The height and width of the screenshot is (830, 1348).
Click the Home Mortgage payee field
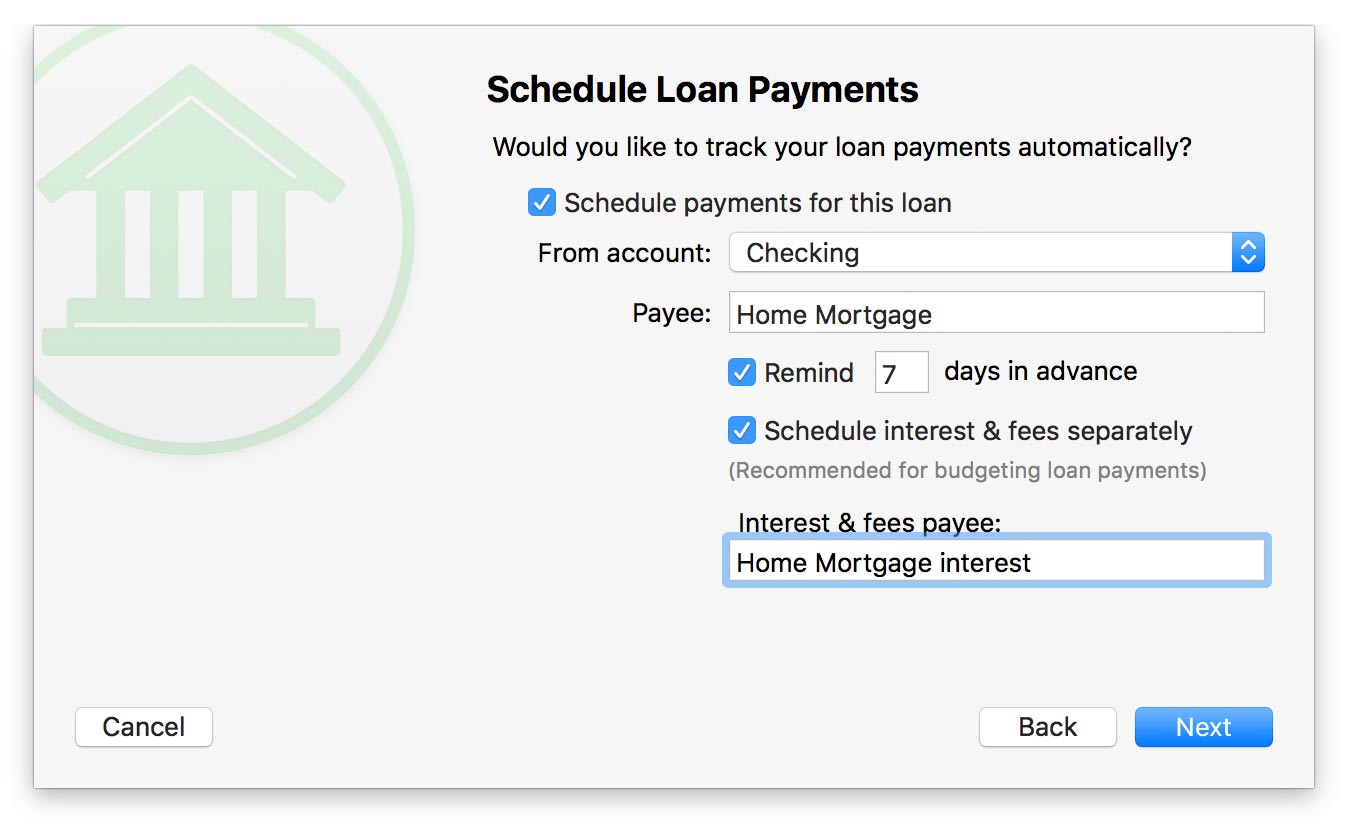coord(996,314)
